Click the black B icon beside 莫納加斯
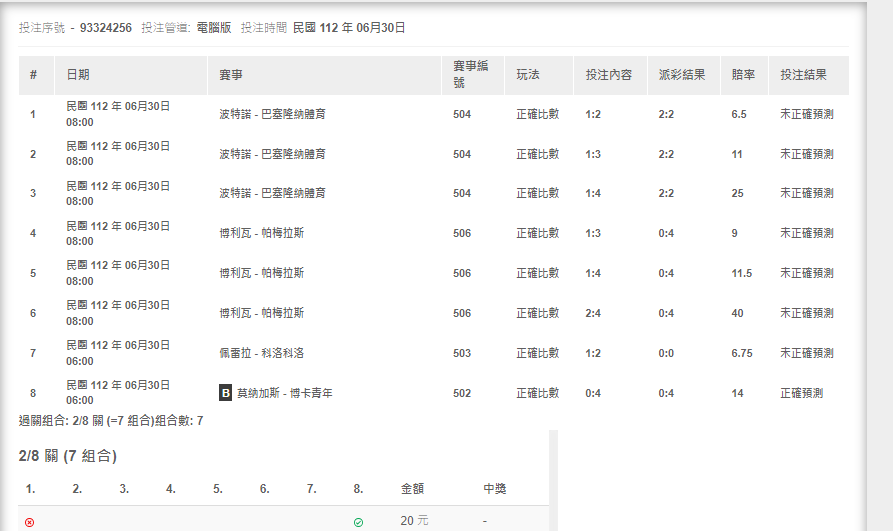 [x=225, y=393]
